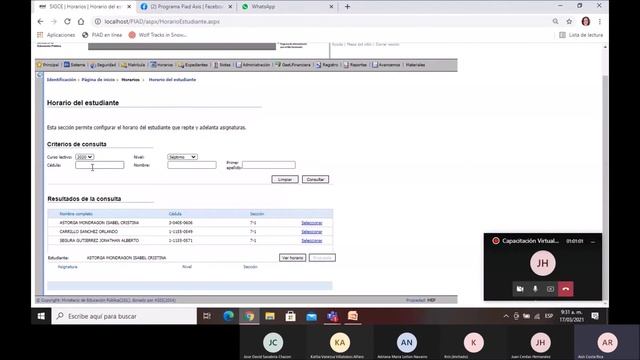Open the Windows Start menu
The height and width of the screenshot is (360, 640).
coord(41,316)
